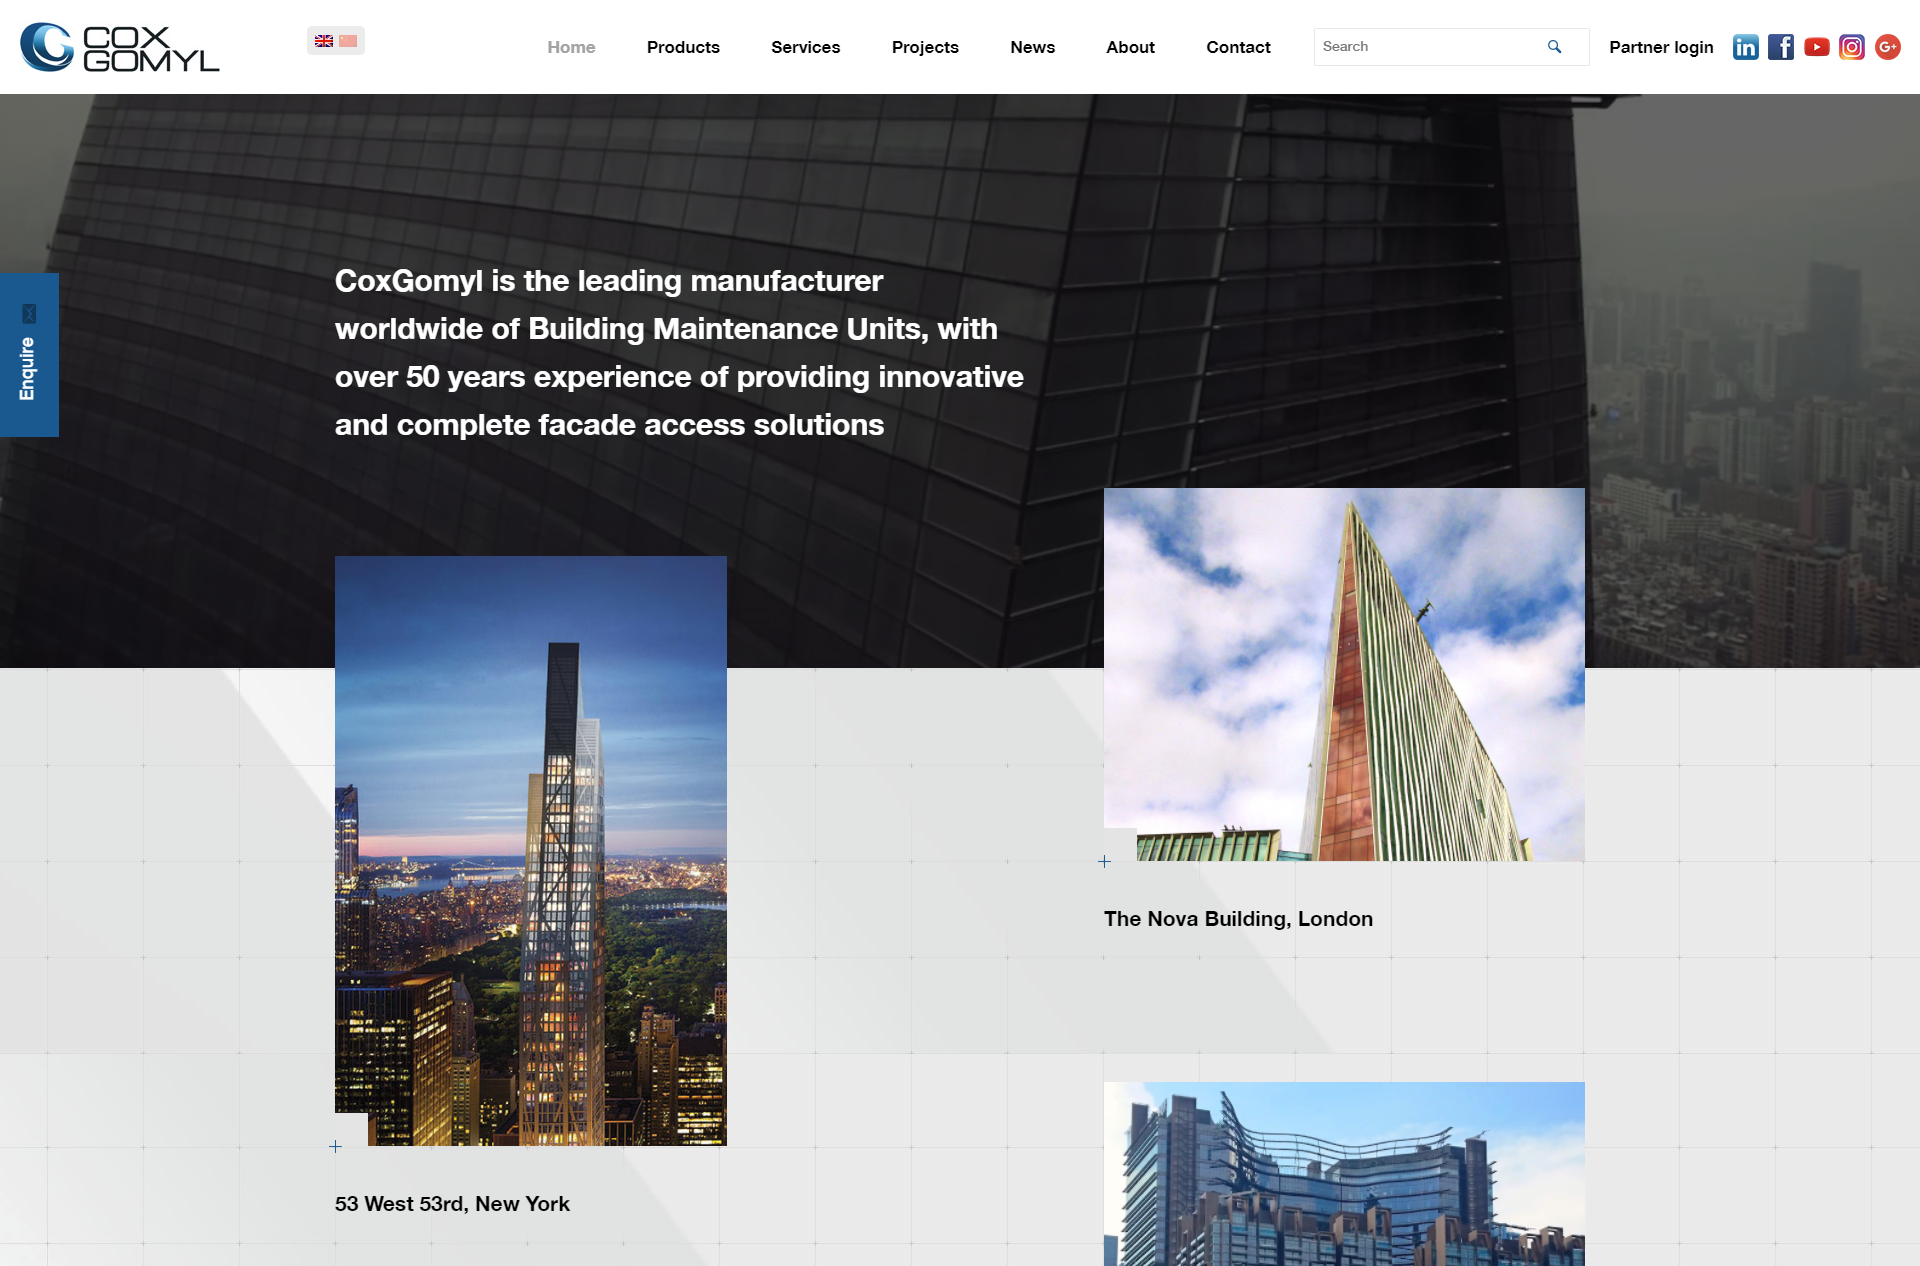This screenshot has height=1266, width=1920.
Task: Open the Services menu
Action: 806,47
